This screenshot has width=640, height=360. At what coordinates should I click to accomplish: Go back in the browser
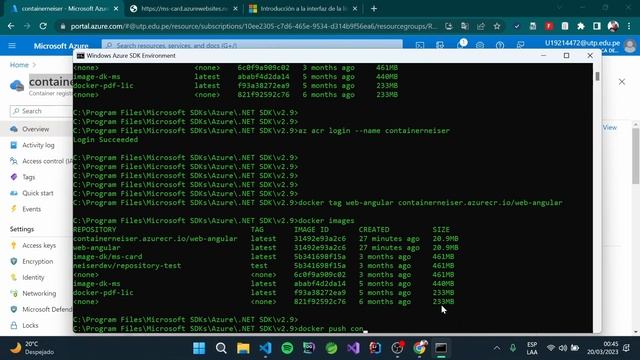tap(11, 26)
